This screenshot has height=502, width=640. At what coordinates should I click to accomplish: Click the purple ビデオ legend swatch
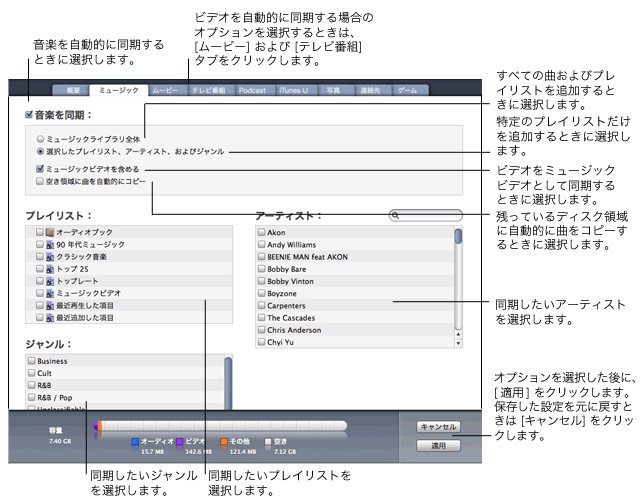(x=180, y=442)
